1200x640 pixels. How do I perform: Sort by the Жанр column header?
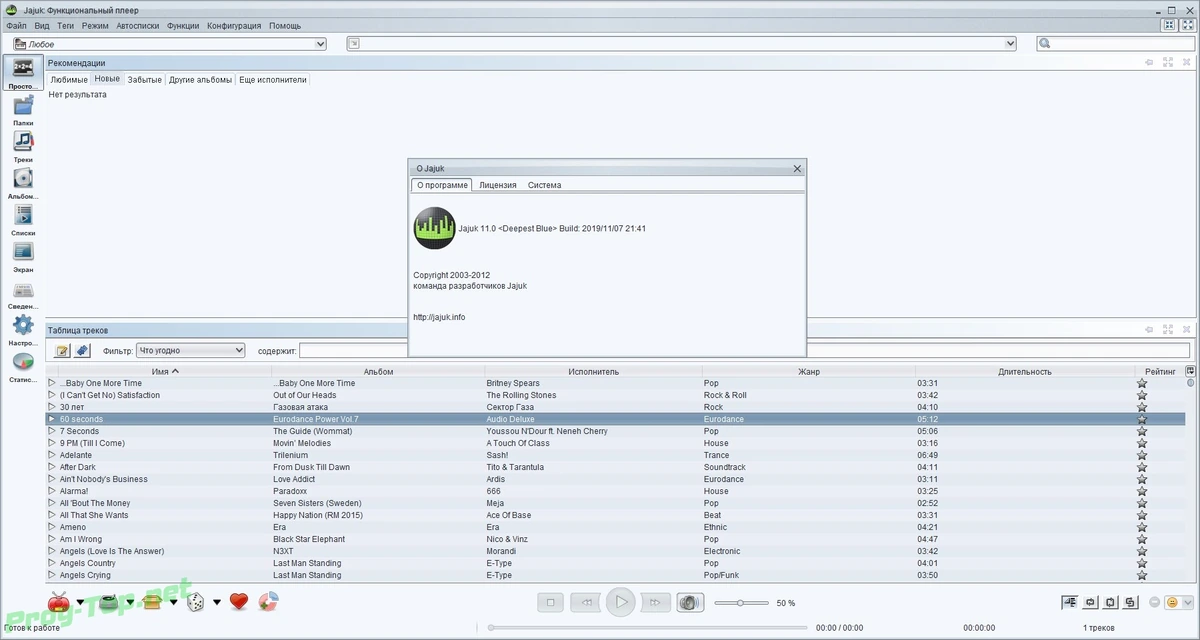[808, 371]
